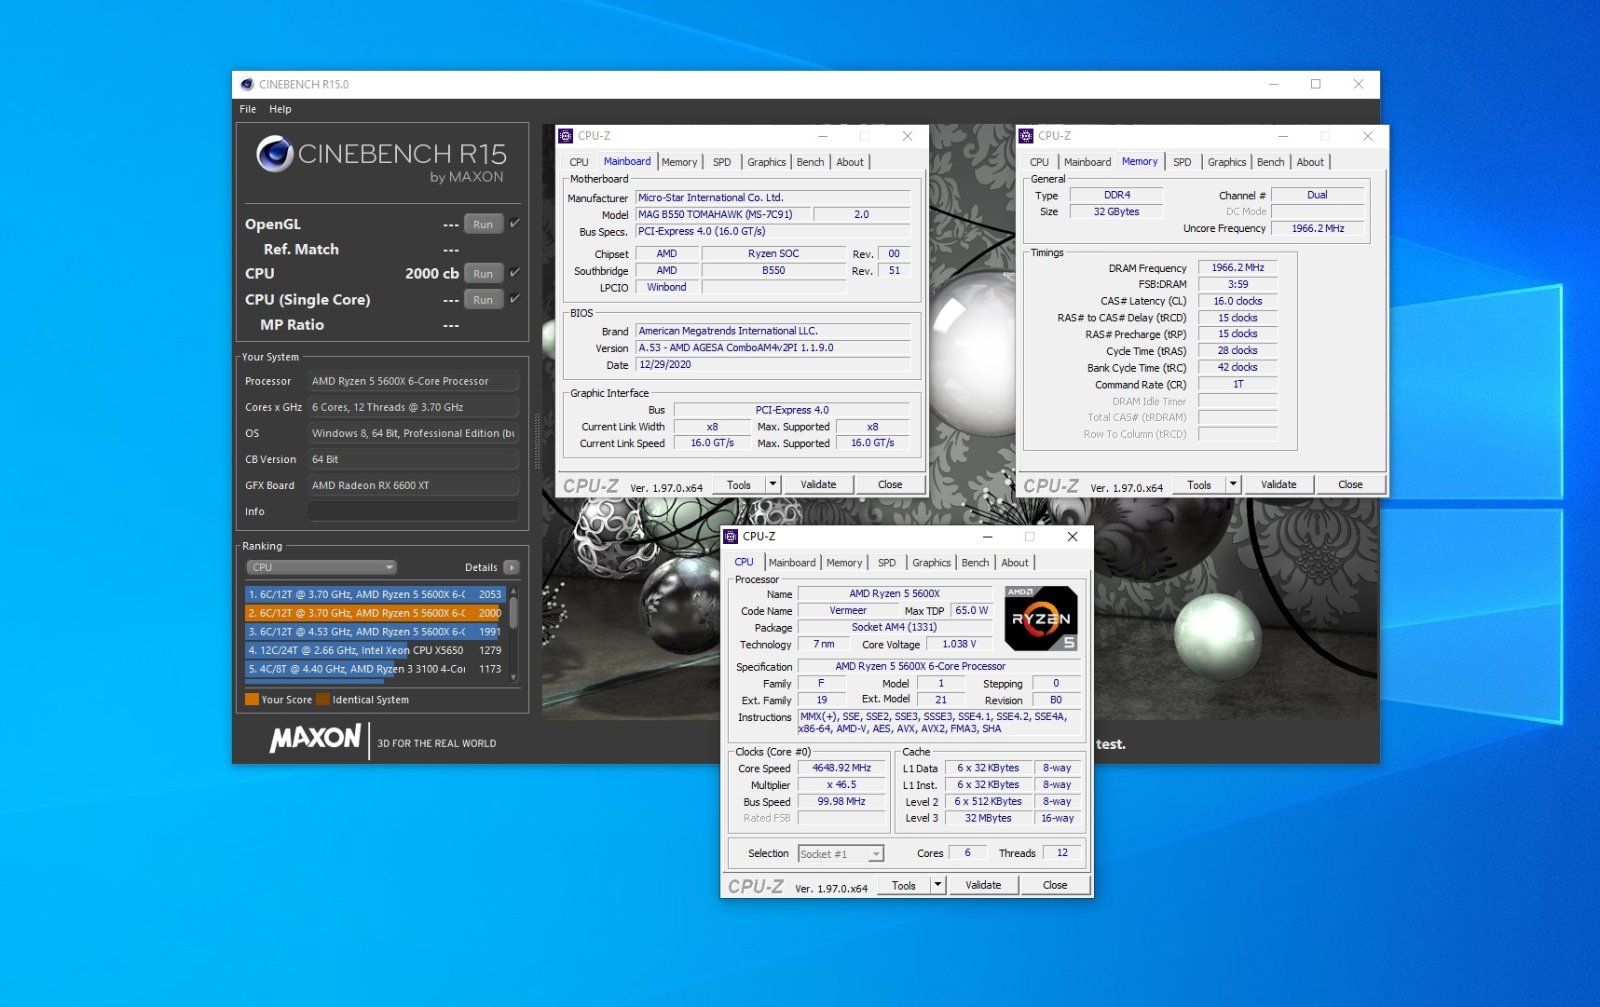
Task: Select Intel Xeon X5650 ranking row
Action: 375,650
